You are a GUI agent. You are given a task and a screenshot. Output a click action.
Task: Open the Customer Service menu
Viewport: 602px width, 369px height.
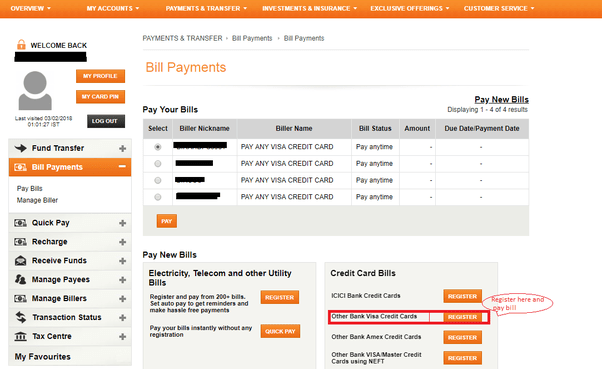499,8
